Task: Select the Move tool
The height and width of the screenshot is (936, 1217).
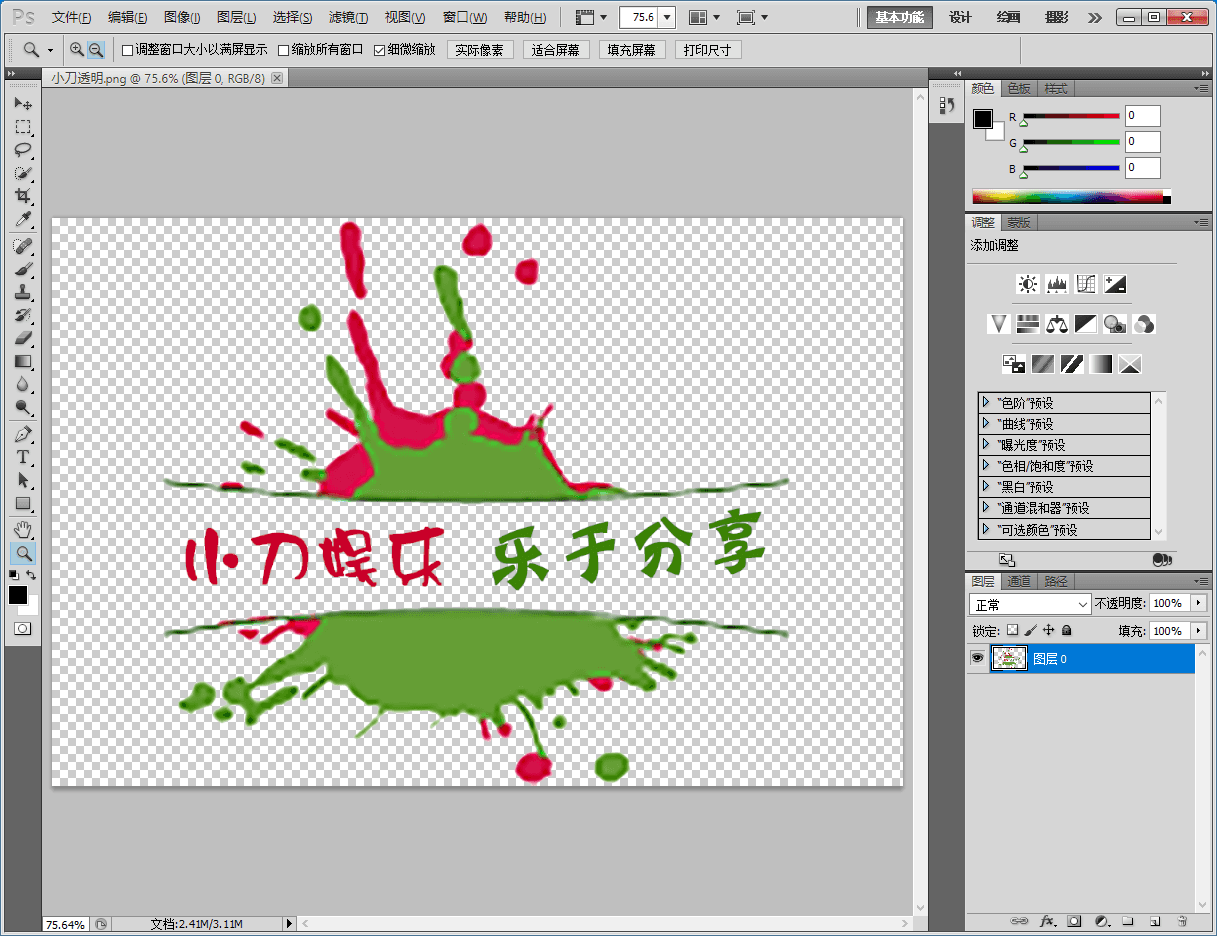Action: [23, 104]
